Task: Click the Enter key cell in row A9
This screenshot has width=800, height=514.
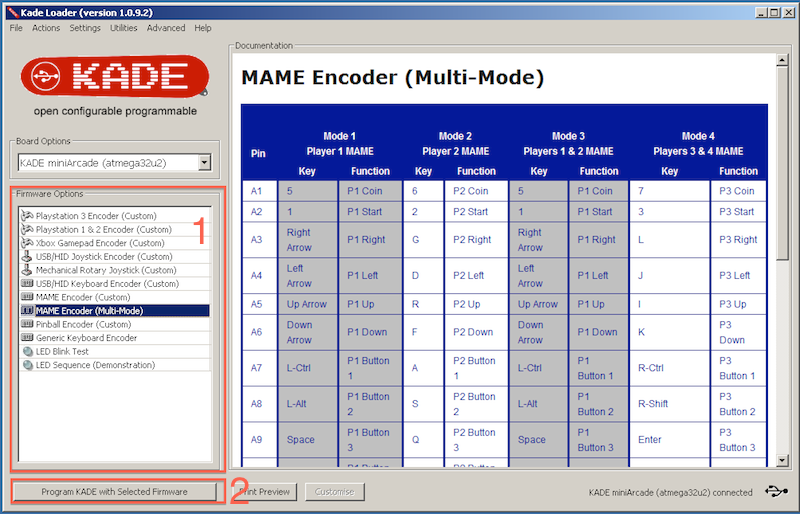Action: pos(669,439)
